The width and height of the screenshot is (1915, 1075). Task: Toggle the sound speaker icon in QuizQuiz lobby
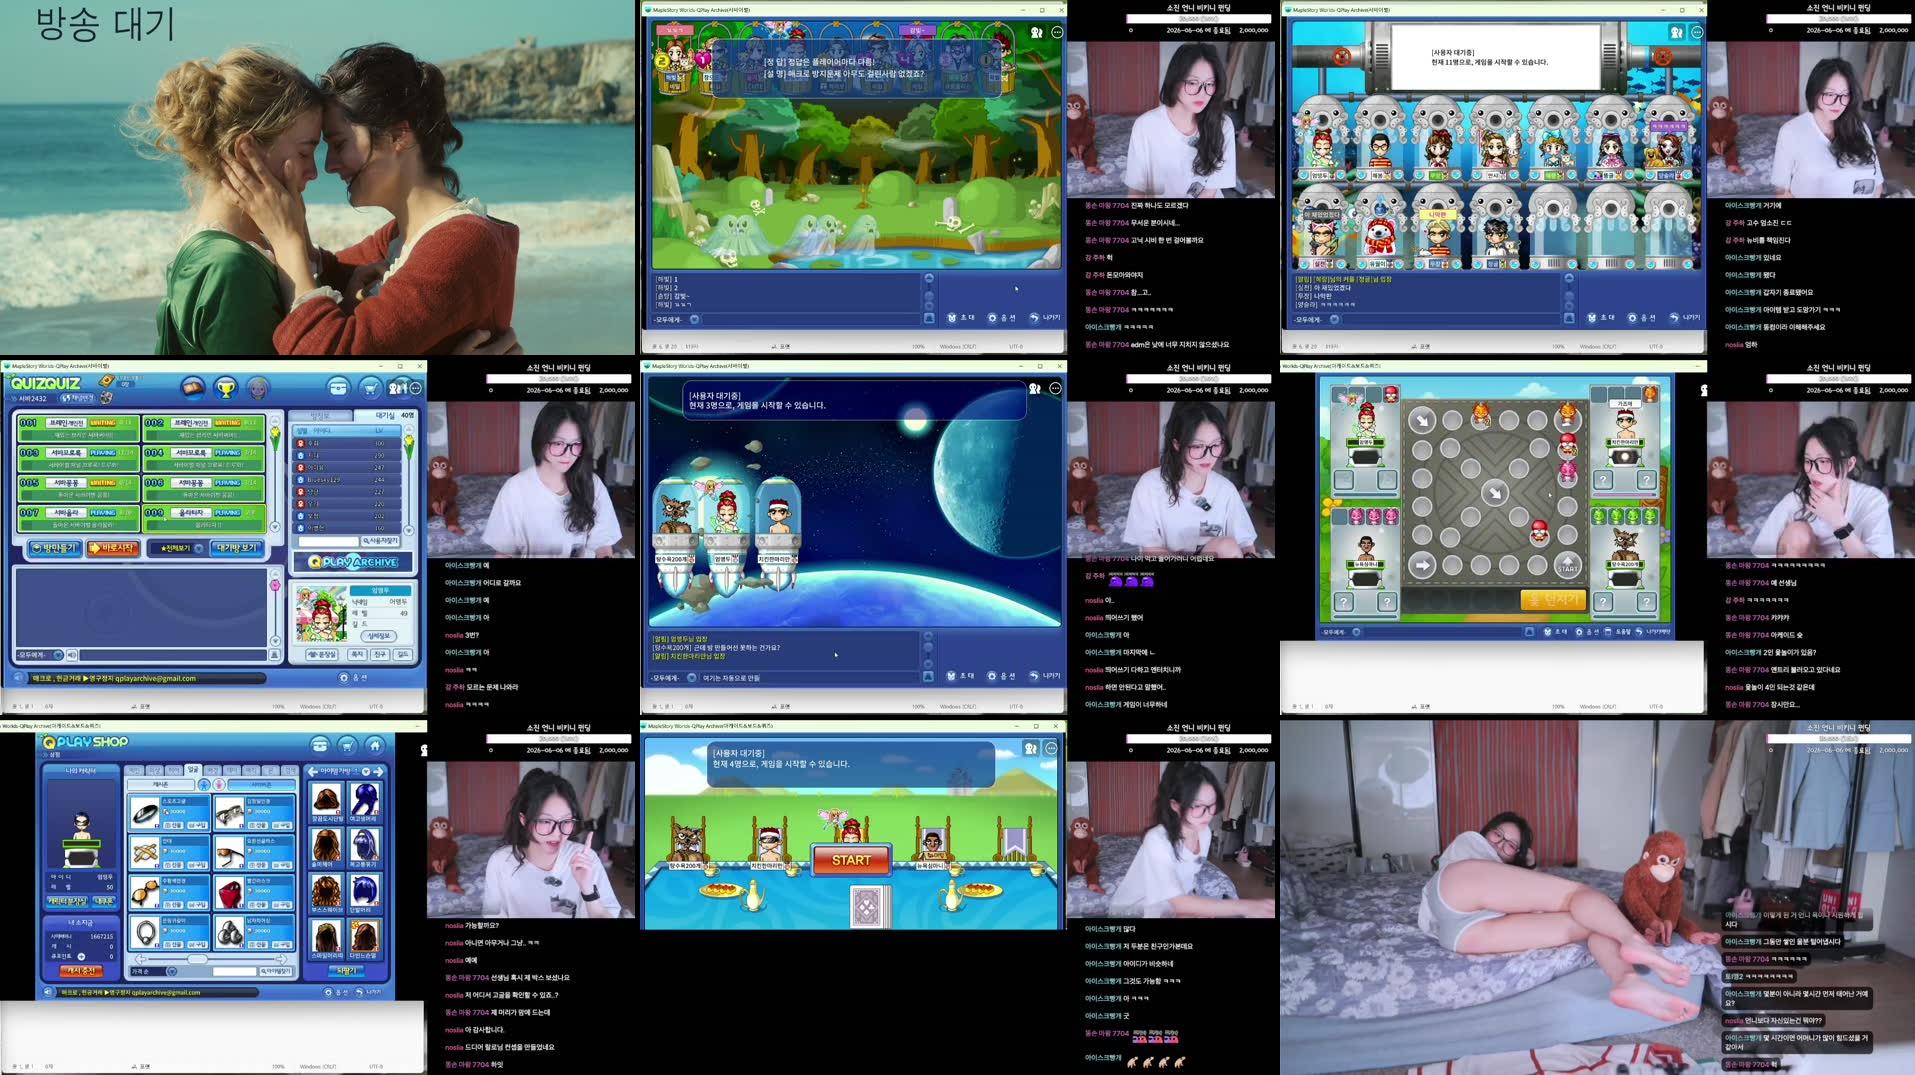pos(17,677)
